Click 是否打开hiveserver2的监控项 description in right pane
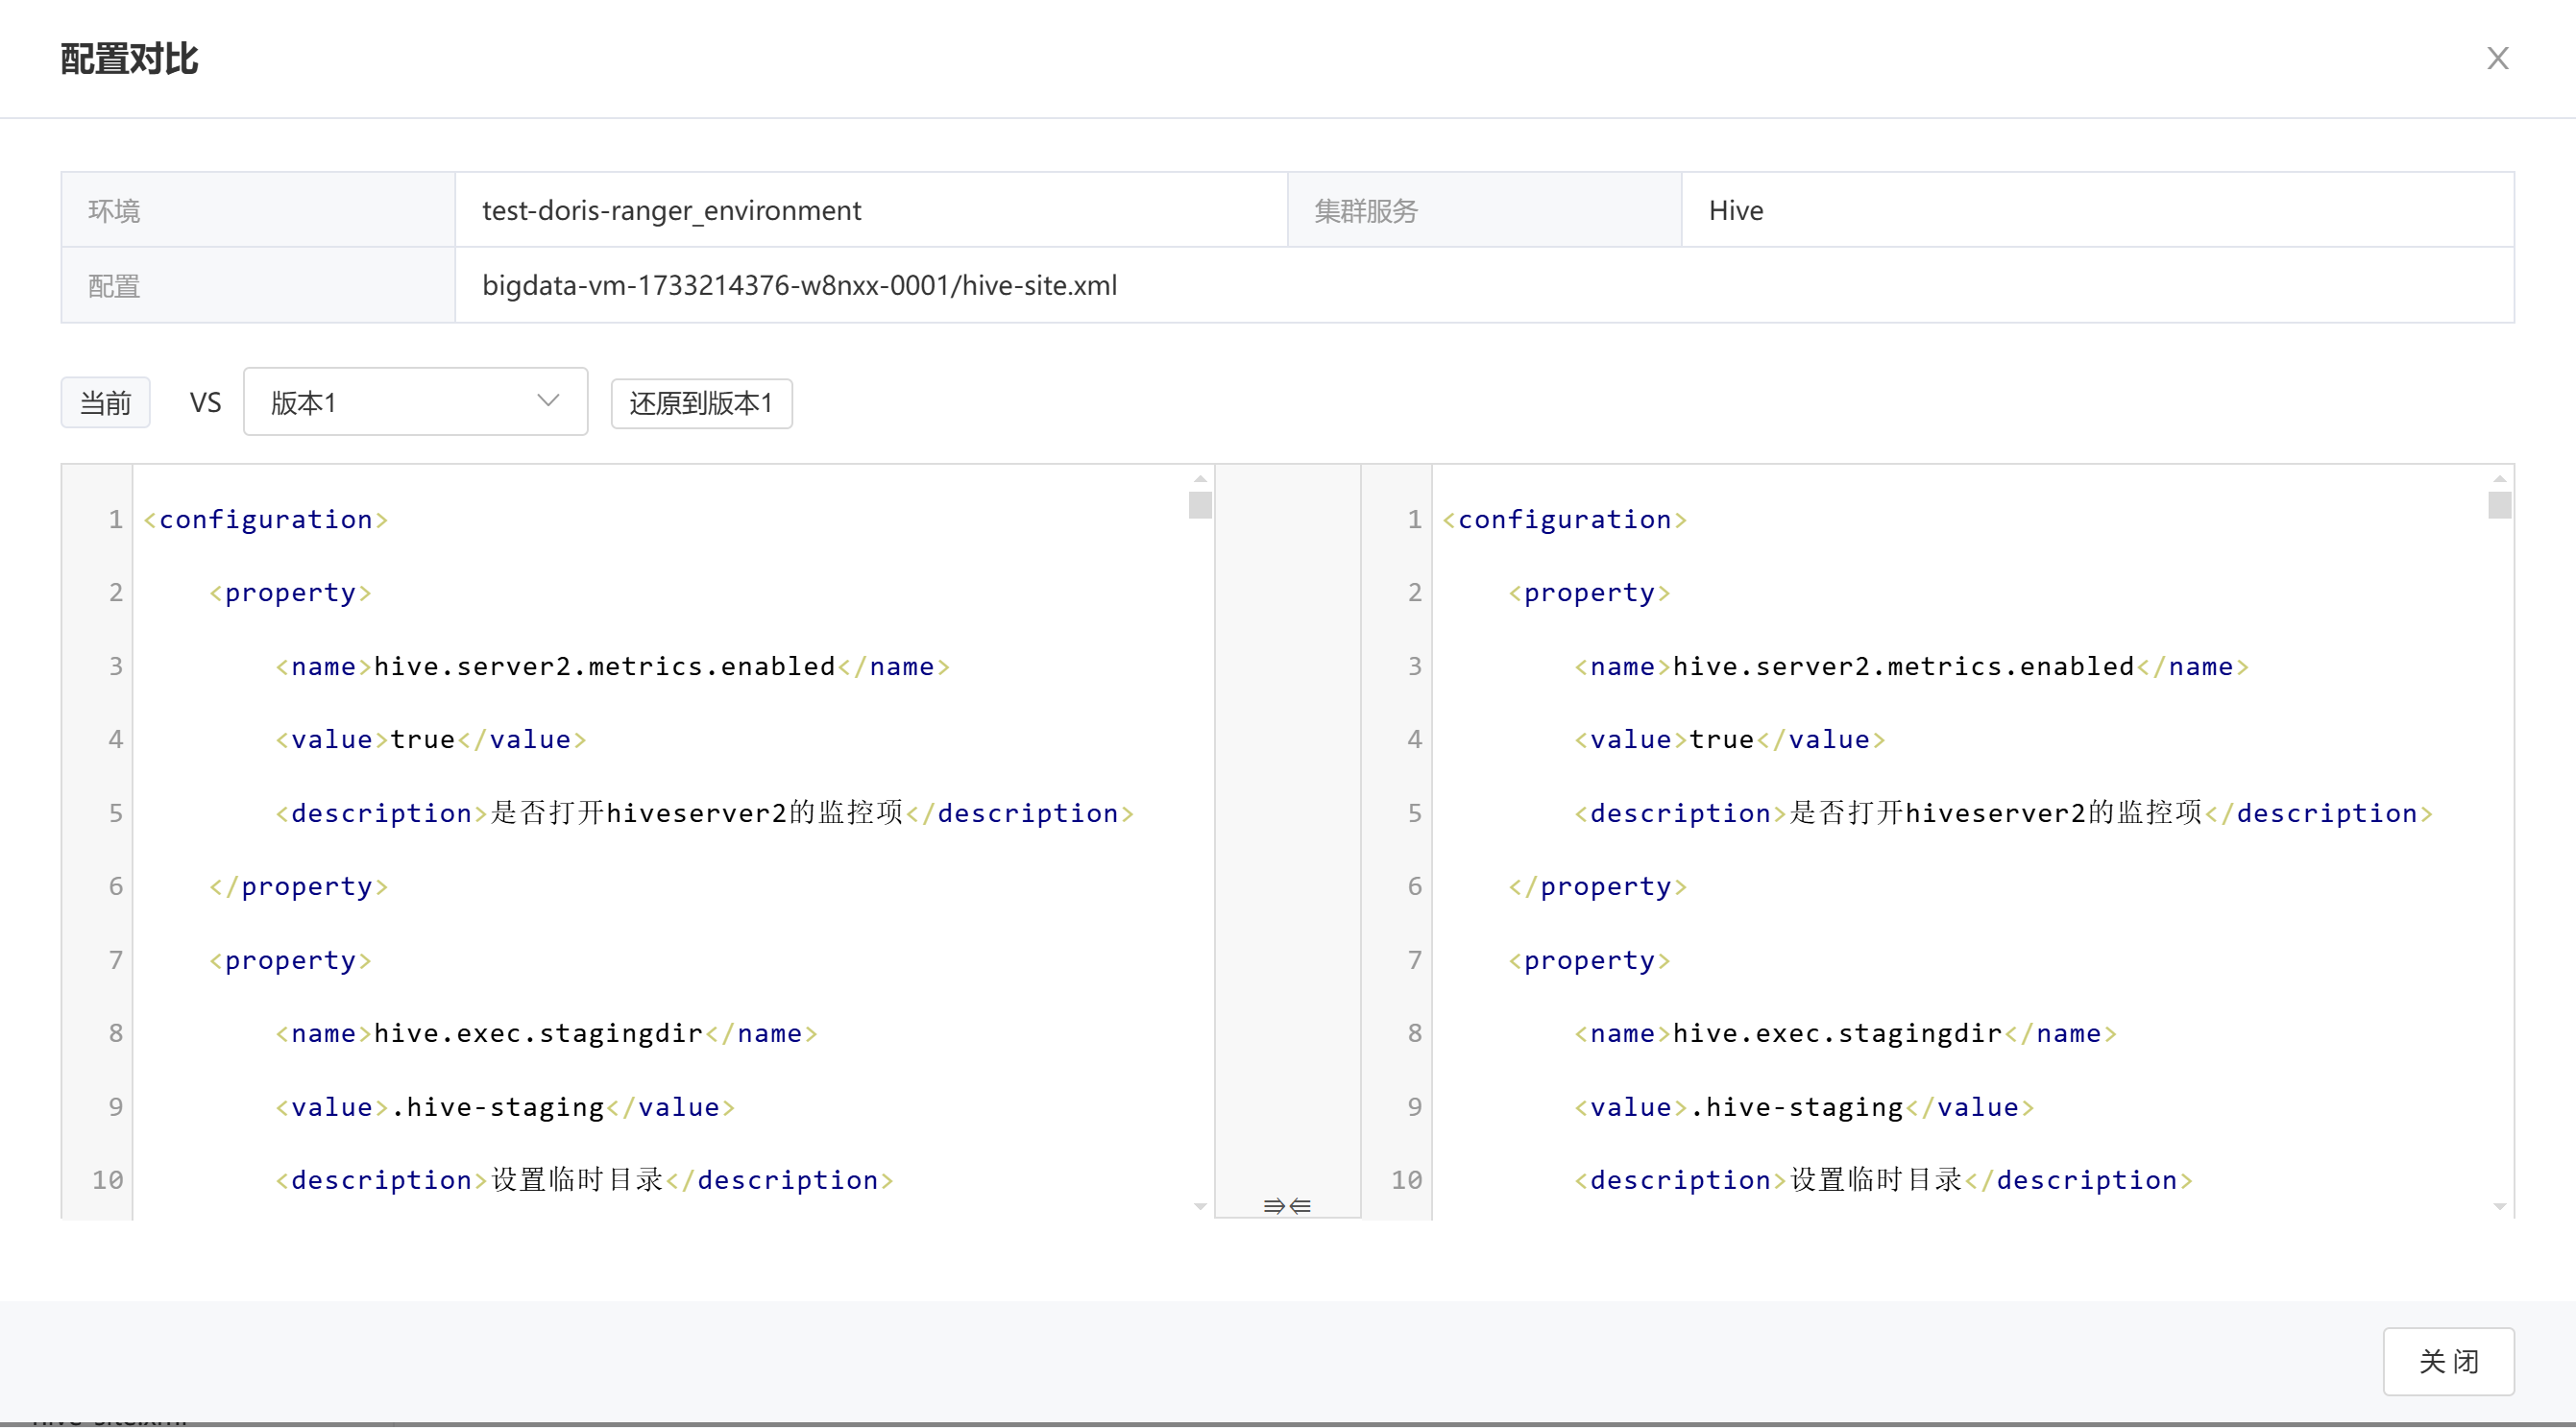 [1996, 812]
